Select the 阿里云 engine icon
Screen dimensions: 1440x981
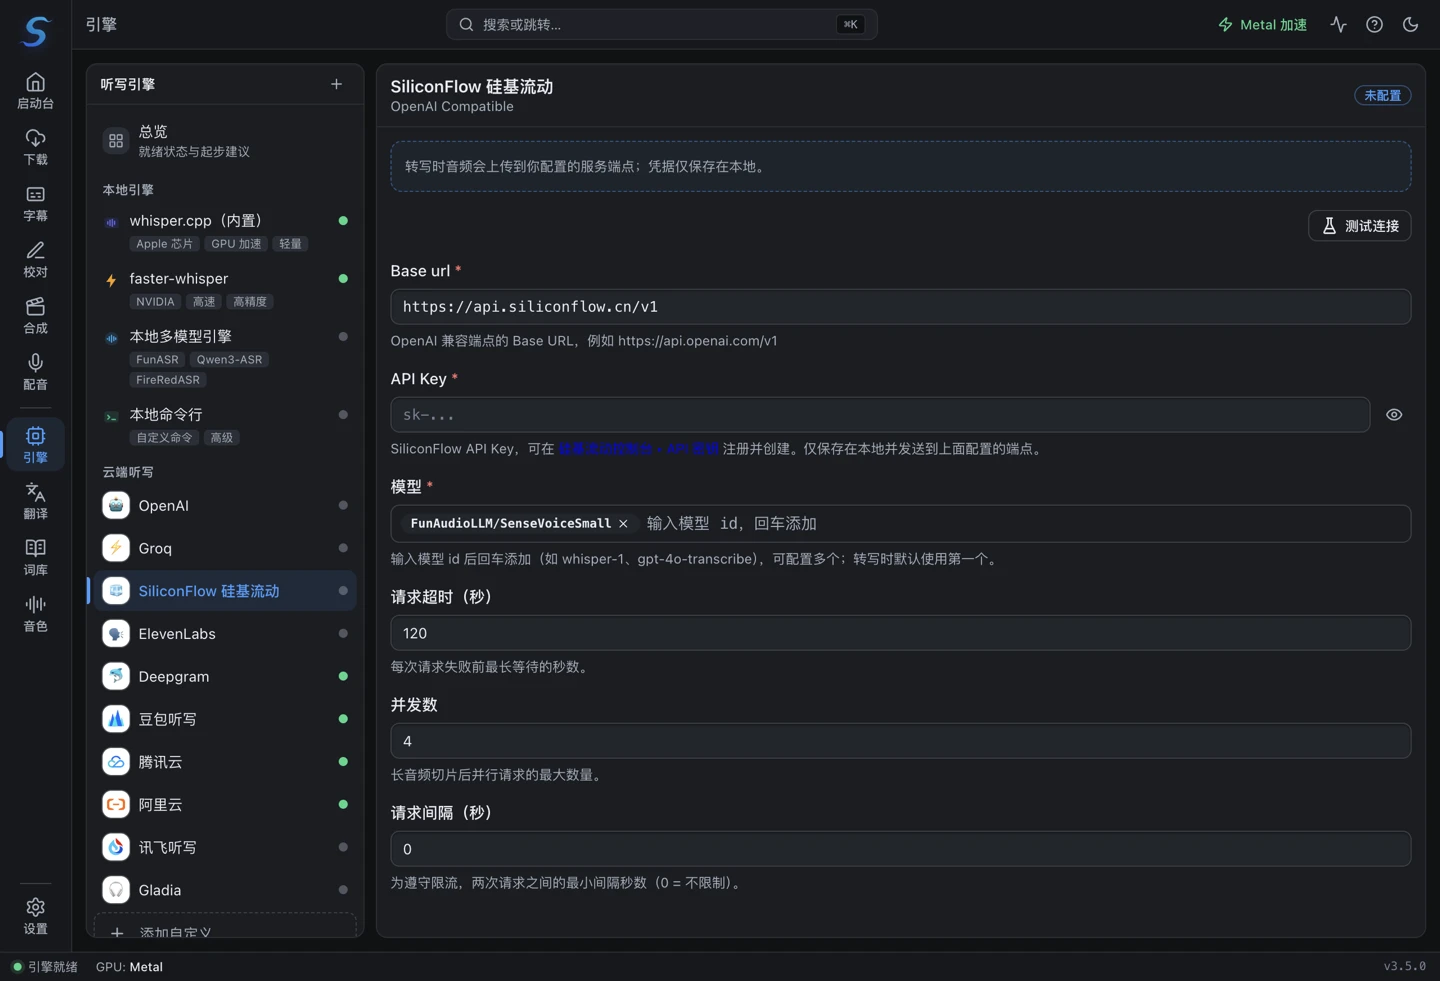point(116,804)
